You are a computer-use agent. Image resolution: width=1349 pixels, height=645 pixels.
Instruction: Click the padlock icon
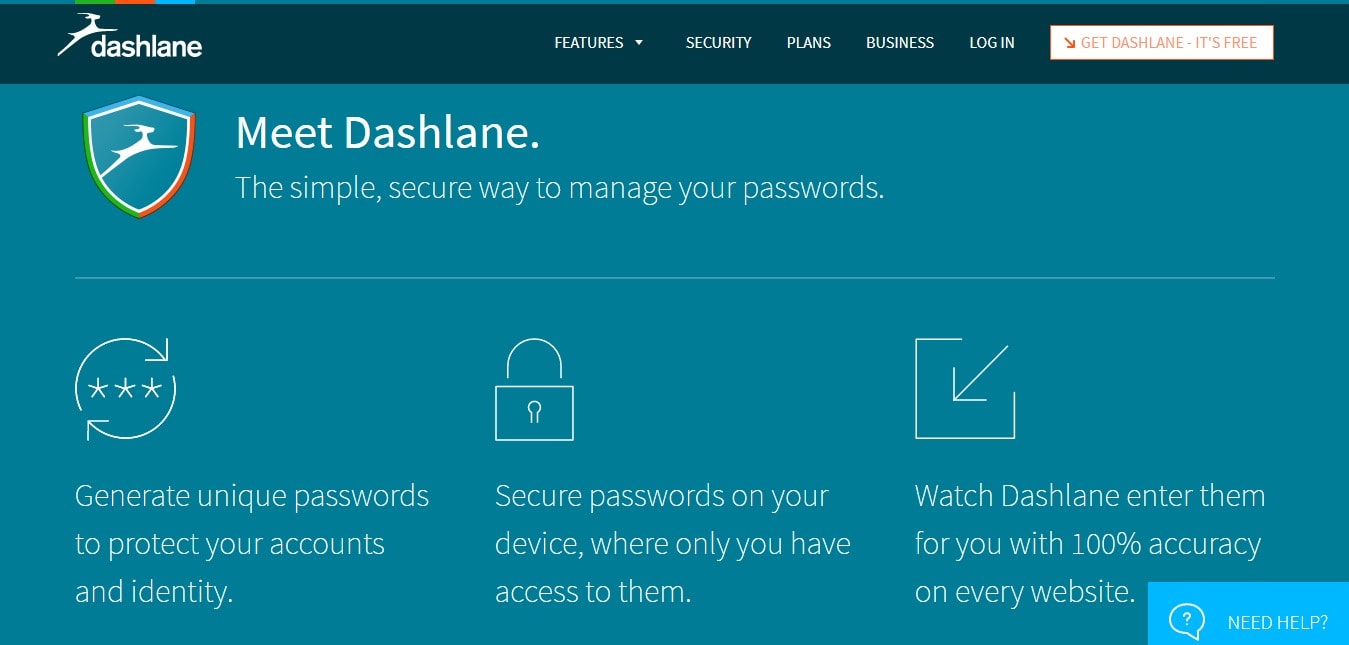click(534, 389)
